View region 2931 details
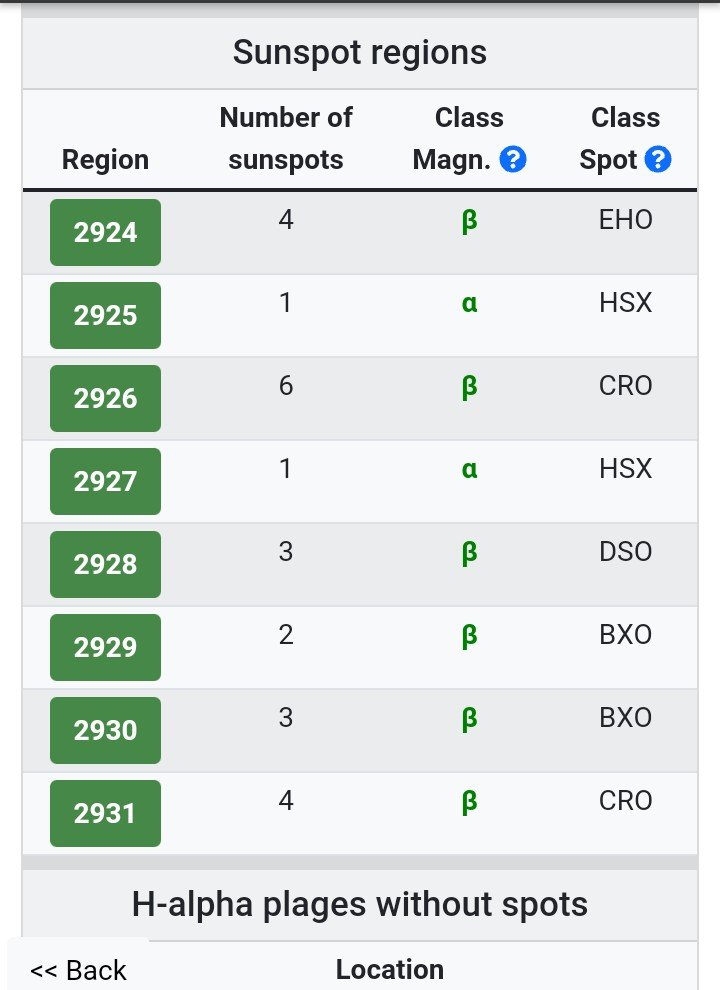The width and height of the screenshot is (720, 990). click(105, 813)
